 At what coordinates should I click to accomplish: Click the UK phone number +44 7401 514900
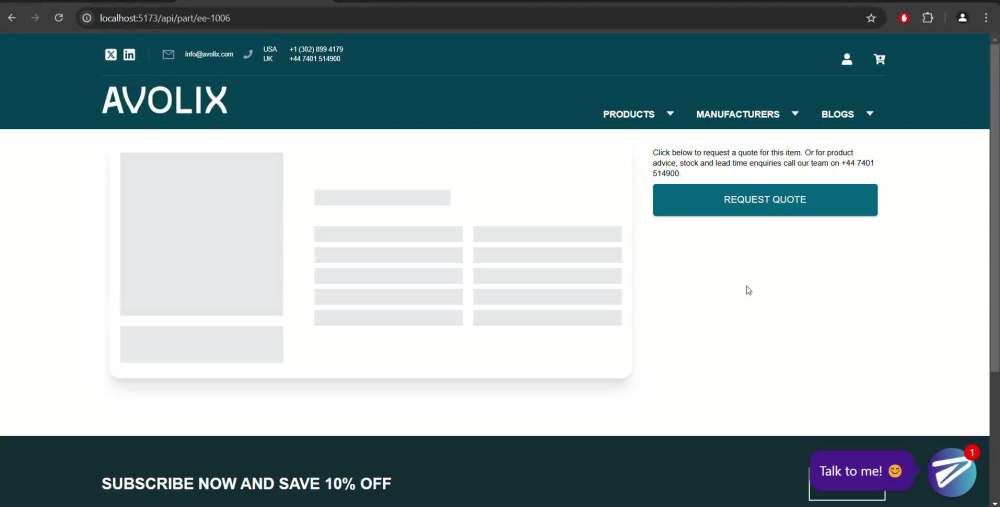[315, 59]
